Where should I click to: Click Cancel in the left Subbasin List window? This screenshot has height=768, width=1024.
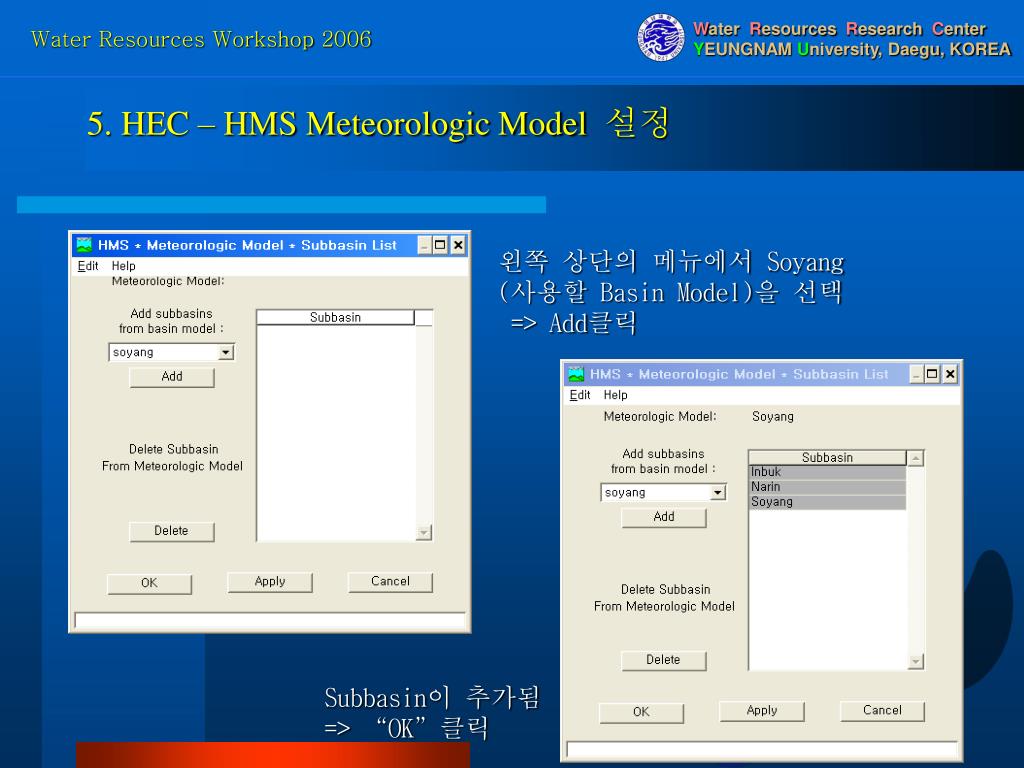coord(390,581)
